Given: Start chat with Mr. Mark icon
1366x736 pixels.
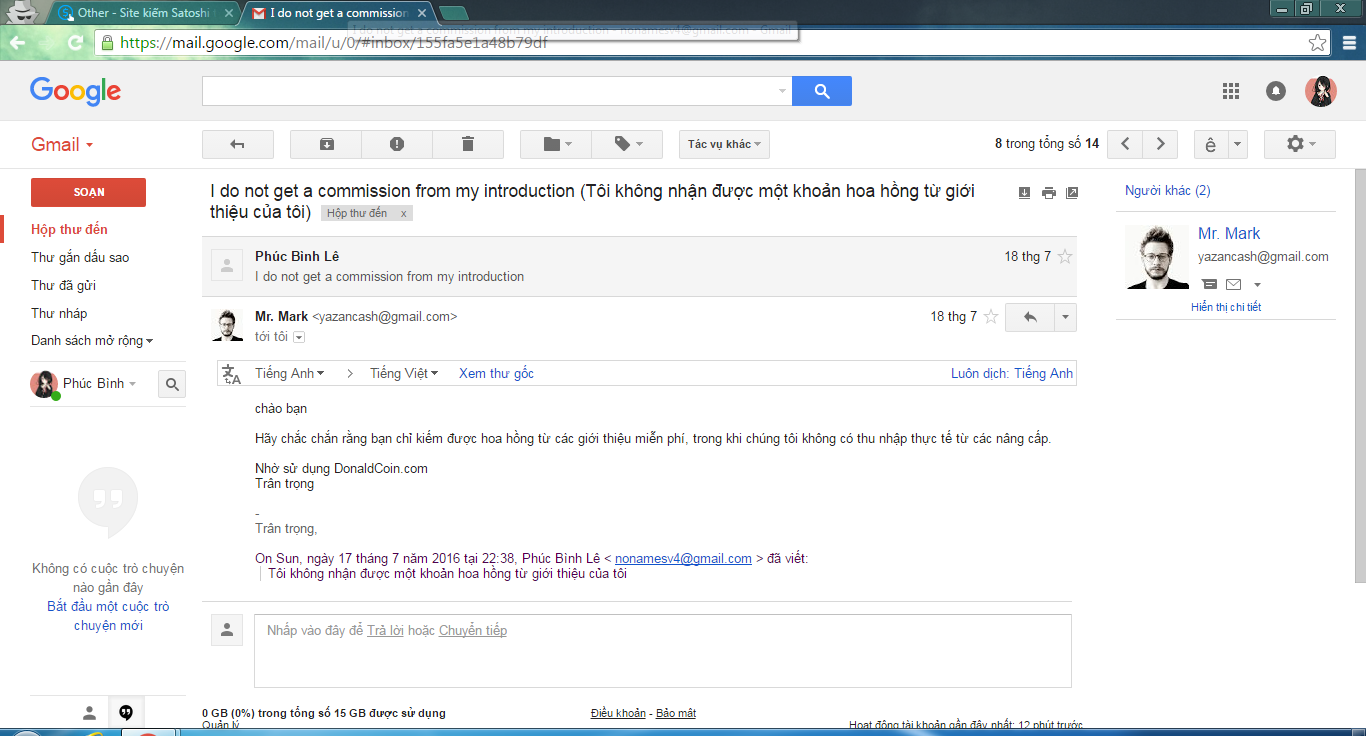Looking at the screenshot, I should [1209, 285].
